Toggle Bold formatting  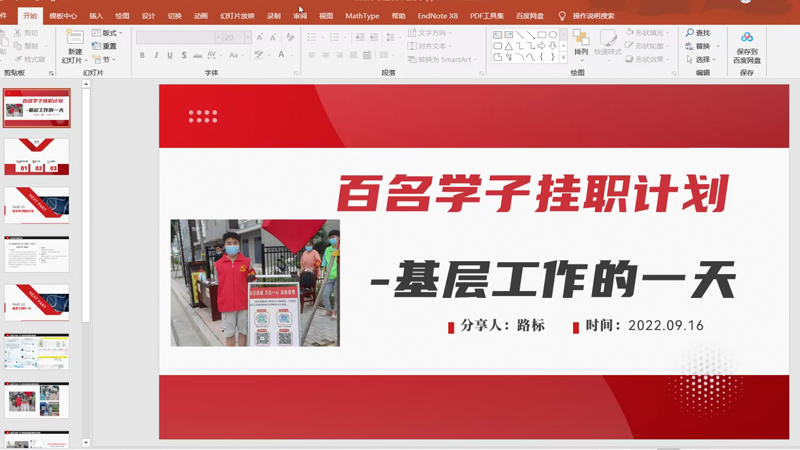click(142, 55)
